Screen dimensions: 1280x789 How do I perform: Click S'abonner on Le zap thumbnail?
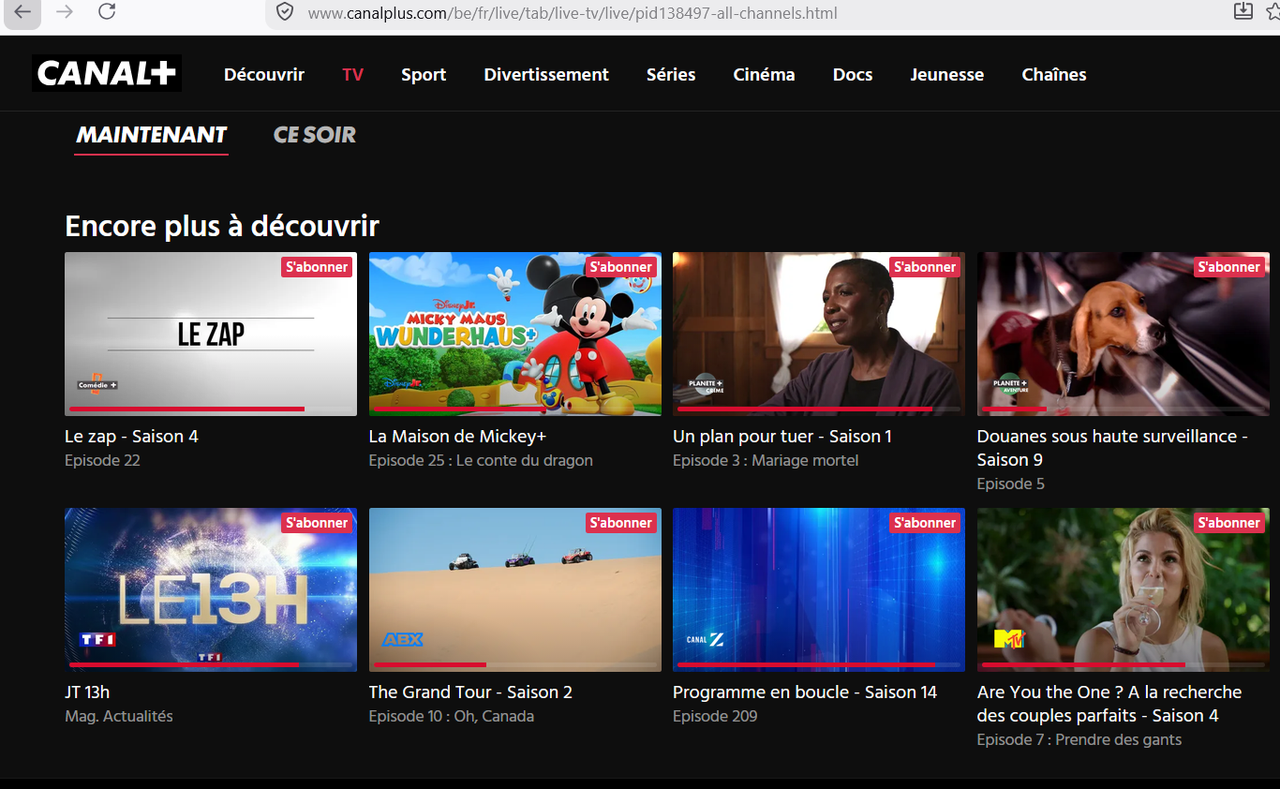(317, 267)
